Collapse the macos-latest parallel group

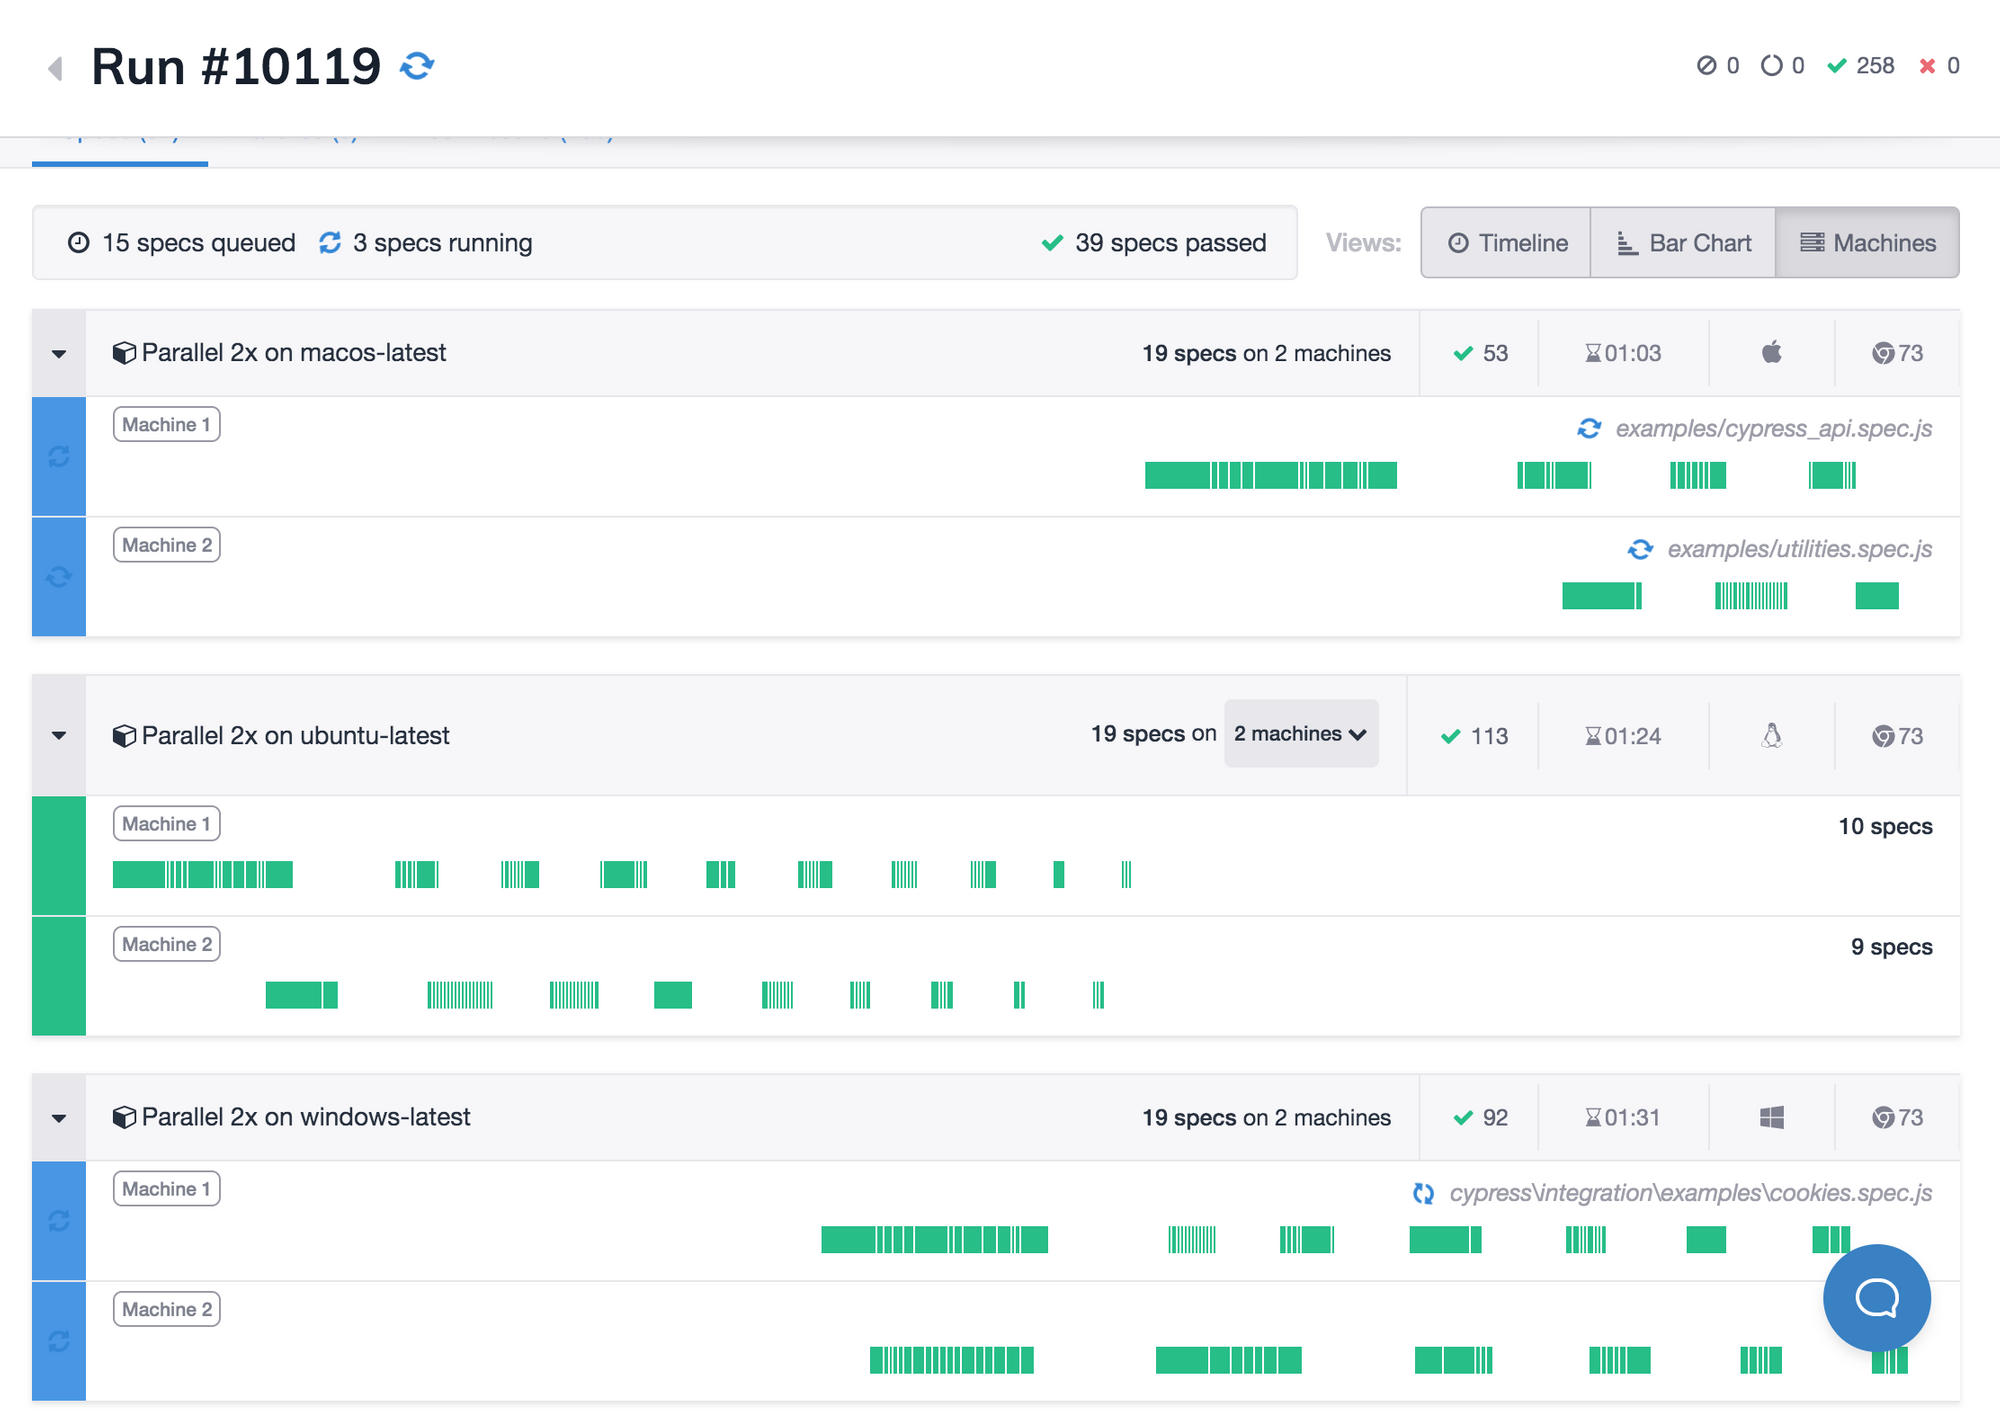pyautogui.click(x=59, y=354)
